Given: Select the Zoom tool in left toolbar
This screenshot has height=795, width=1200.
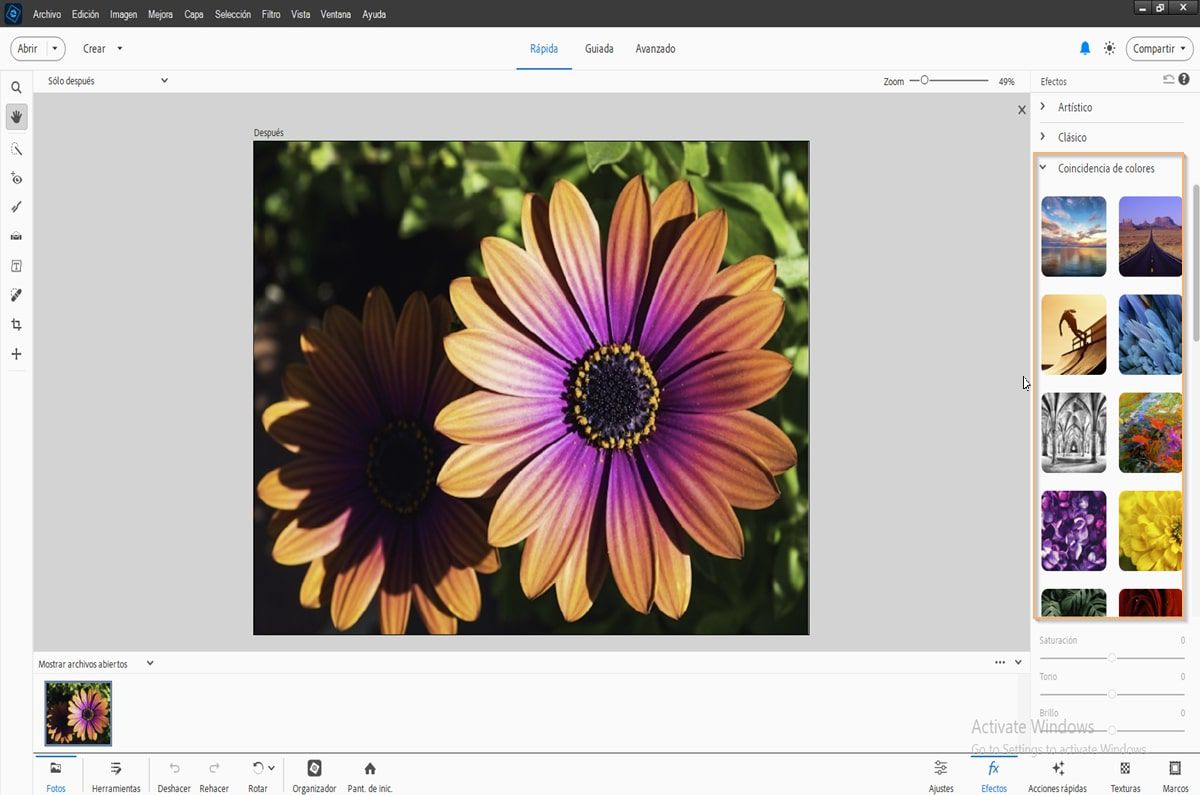Looking at the screenshot, I should coord(16,88).
